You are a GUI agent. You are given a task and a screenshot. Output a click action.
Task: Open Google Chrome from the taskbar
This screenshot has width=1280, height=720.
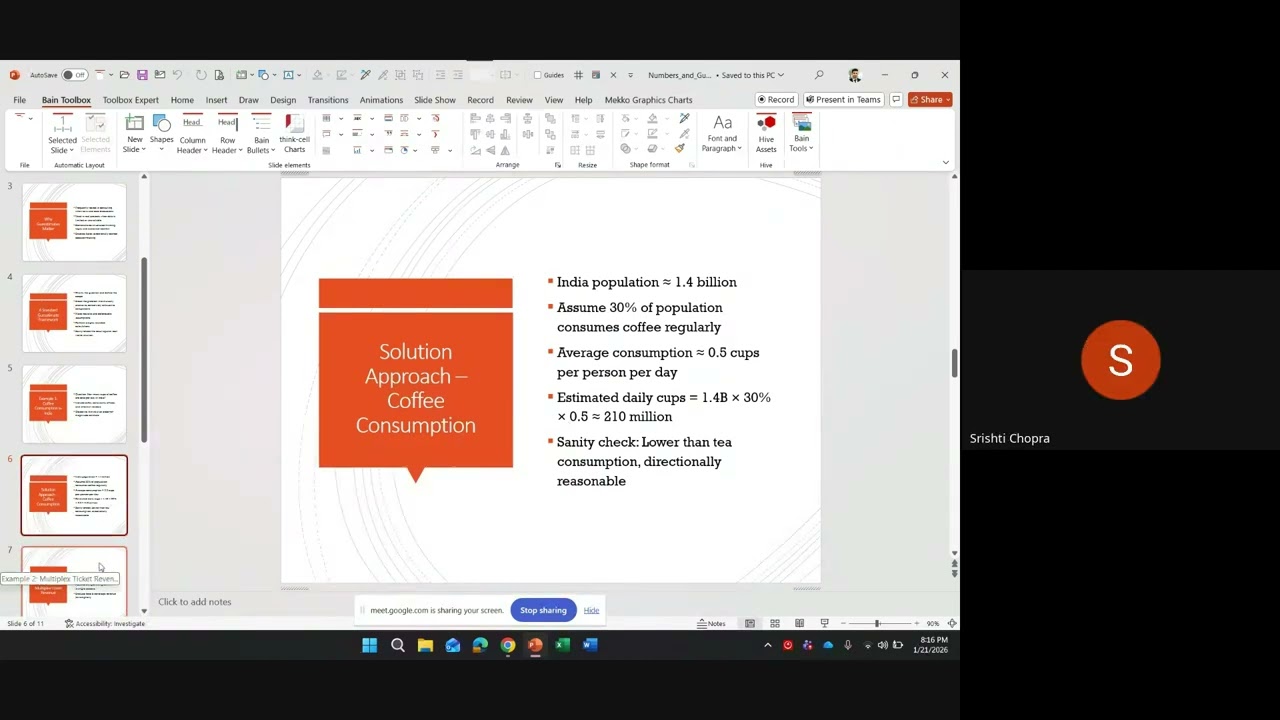coord(508,645)
